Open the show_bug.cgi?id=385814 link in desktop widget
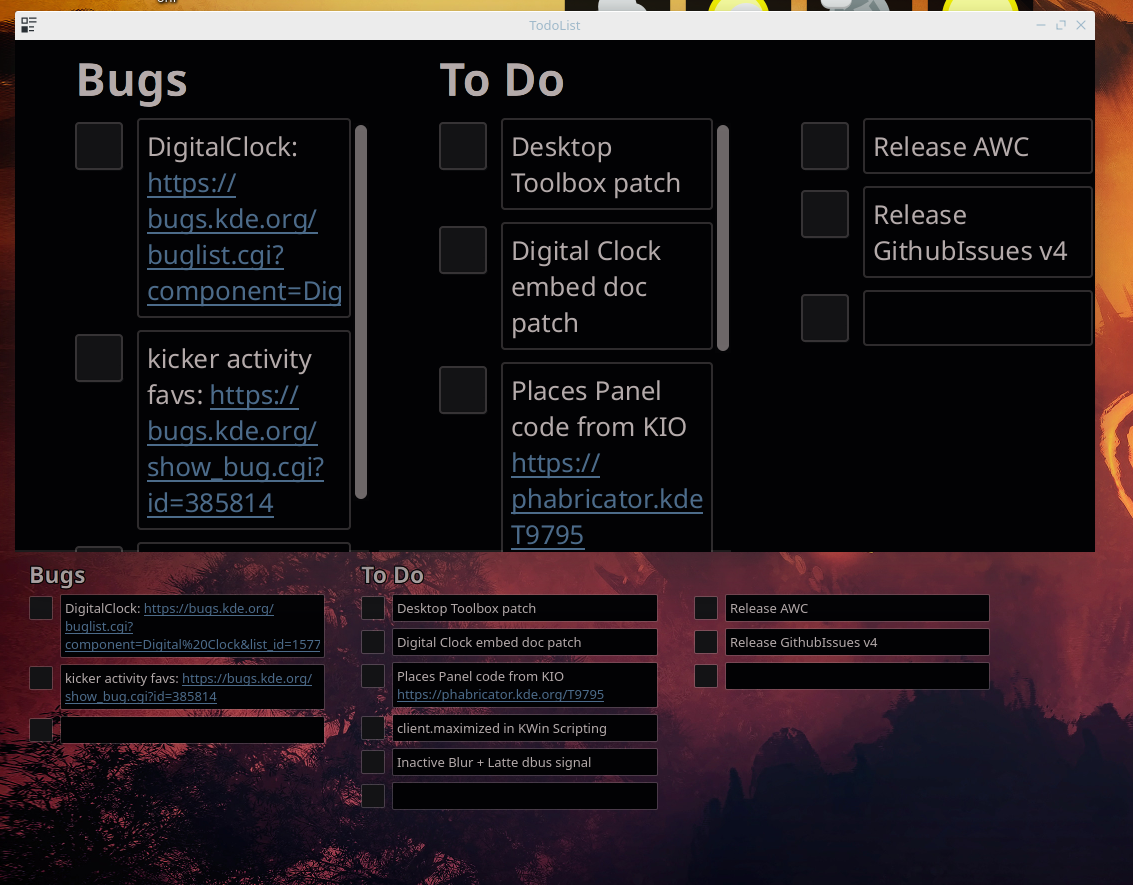The image size is (1133, 885). [x=189, y=687]
